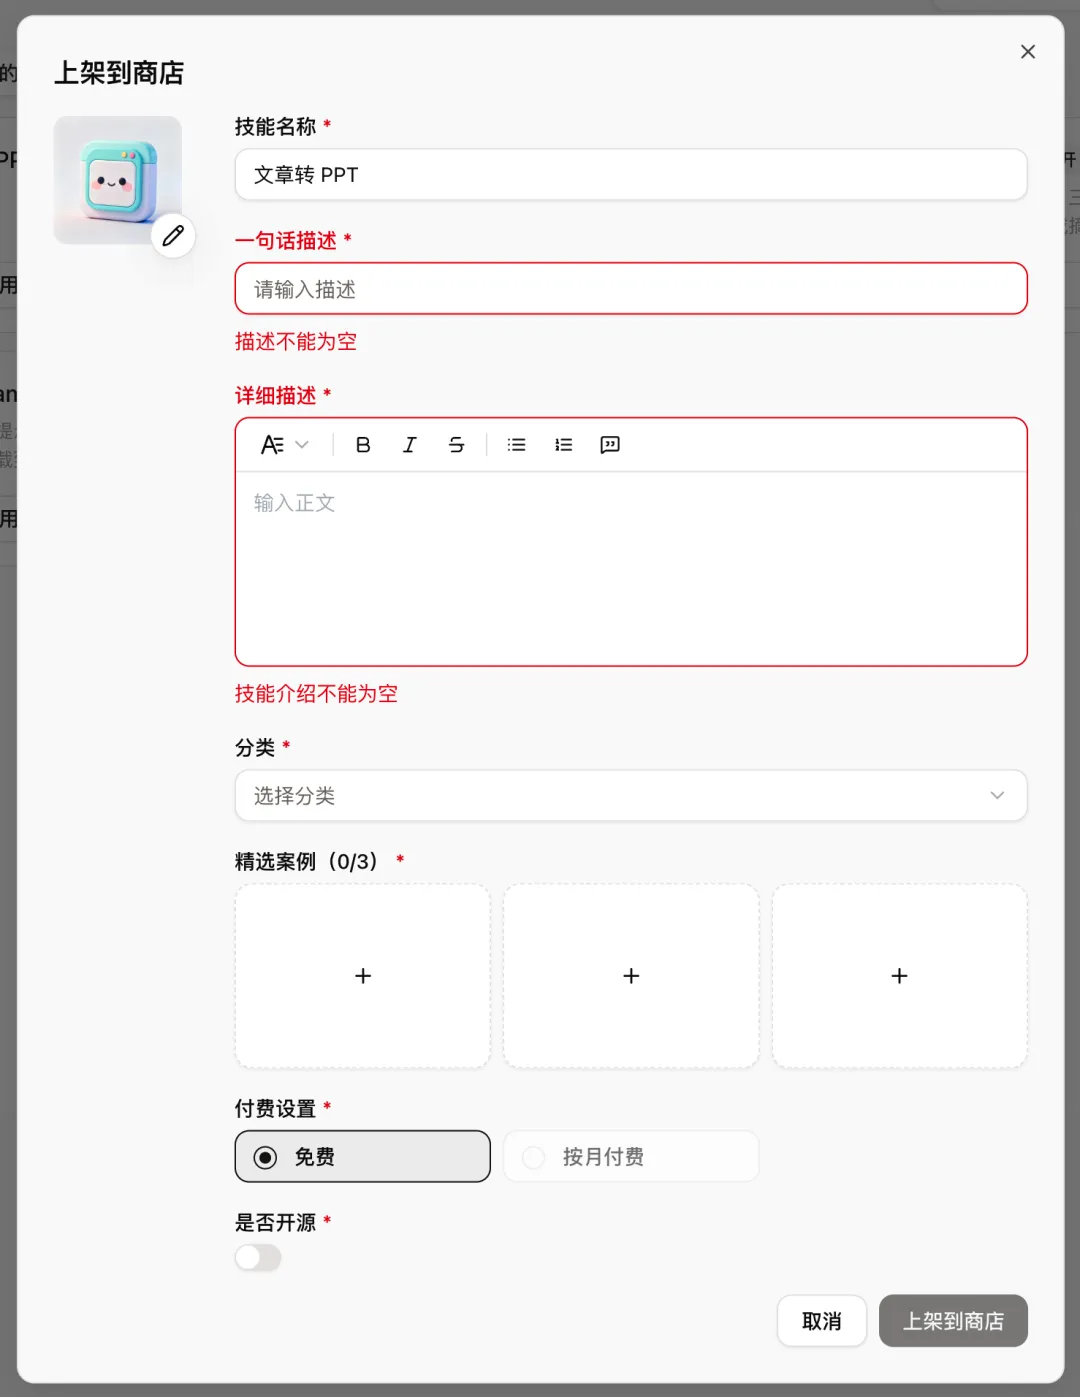Open the text style icon in the editor toolbar
The image size is (1080, 1397).
pyautogui.click(x=272, y=445)
